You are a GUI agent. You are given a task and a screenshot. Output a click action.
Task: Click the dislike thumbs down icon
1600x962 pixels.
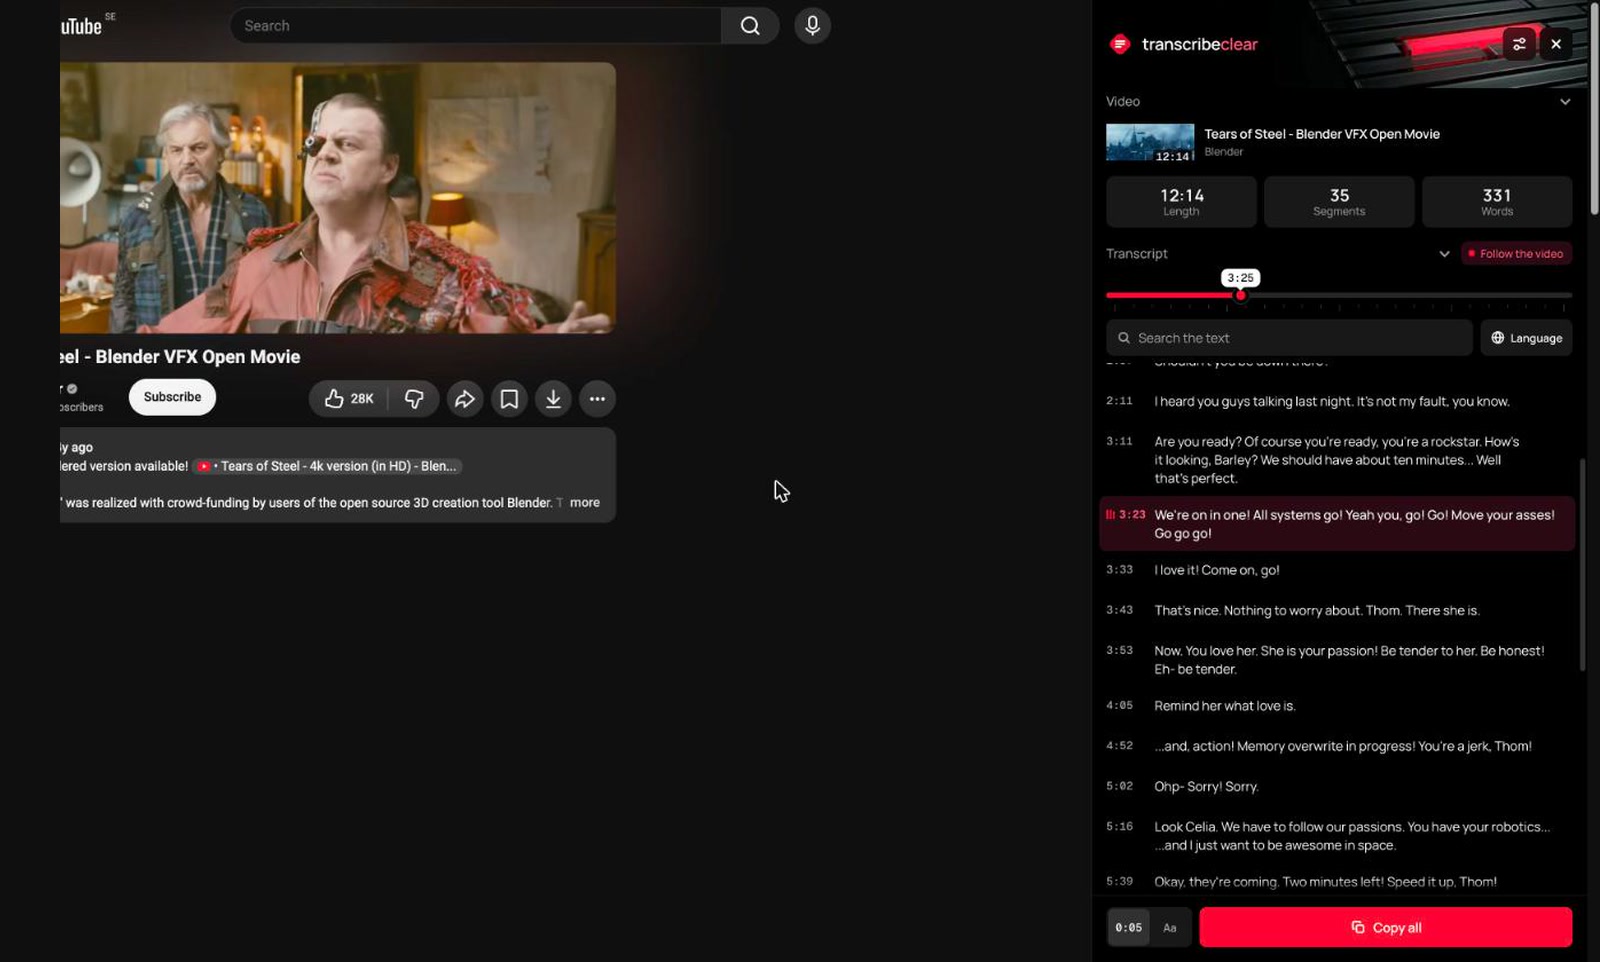click(x=413, y=398)
